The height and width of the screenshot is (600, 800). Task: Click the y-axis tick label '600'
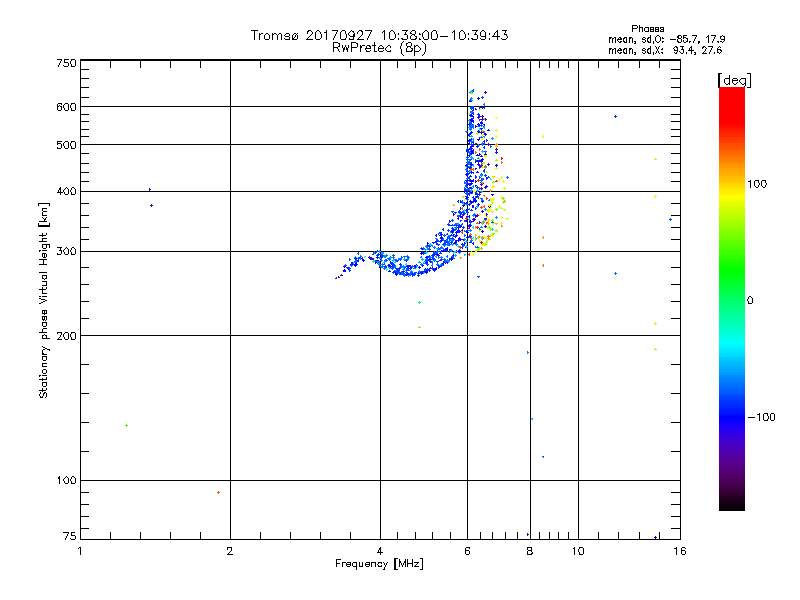coord(66,107)
